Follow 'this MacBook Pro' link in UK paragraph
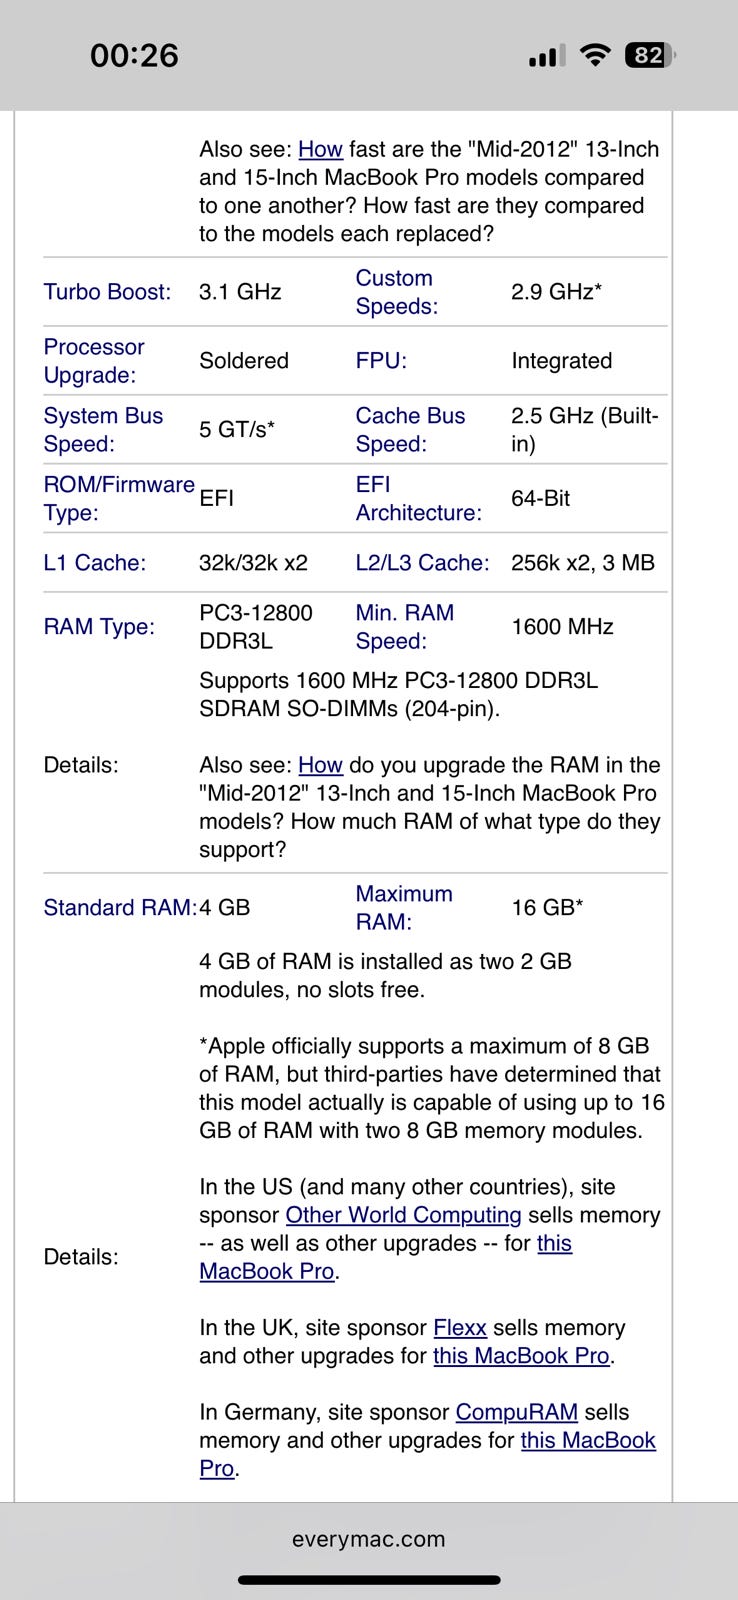 (521, 1356)
